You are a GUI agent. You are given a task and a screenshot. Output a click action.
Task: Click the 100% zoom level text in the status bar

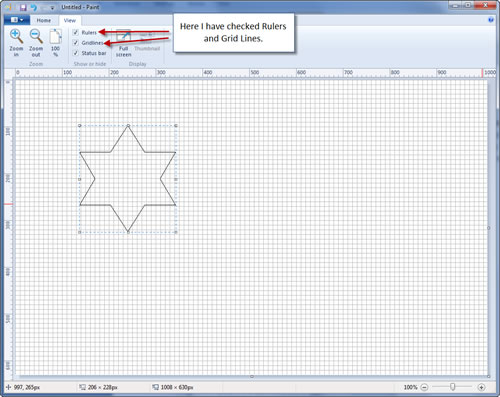pyautogui.click(x=410, y=387)
